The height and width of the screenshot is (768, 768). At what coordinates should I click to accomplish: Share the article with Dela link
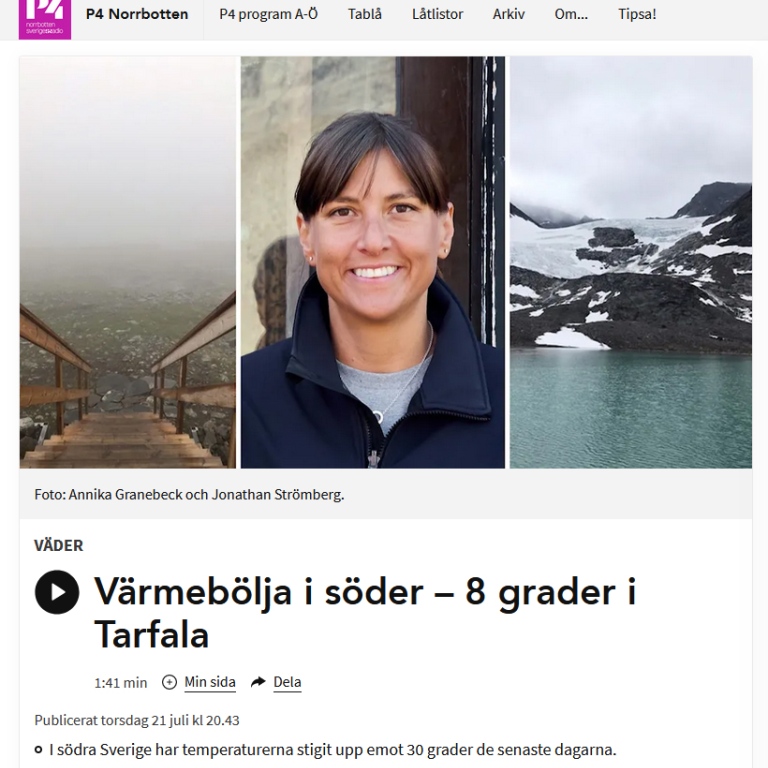287,682
